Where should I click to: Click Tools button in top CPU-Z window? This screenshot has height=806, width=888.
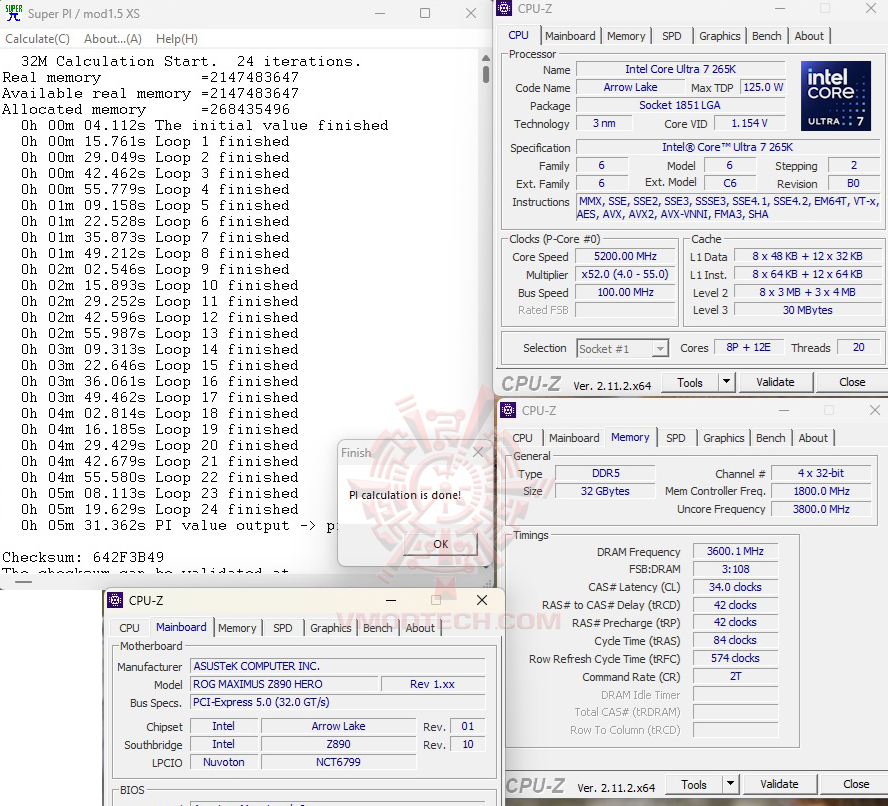coord(690,382)
